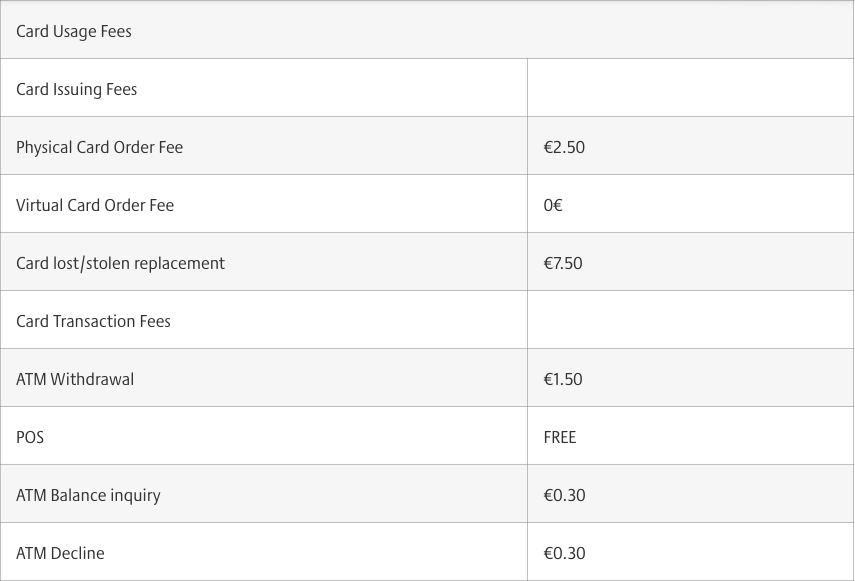
Task: Click the Card Transaction Fees label
Action: click(x=93, y=321)
